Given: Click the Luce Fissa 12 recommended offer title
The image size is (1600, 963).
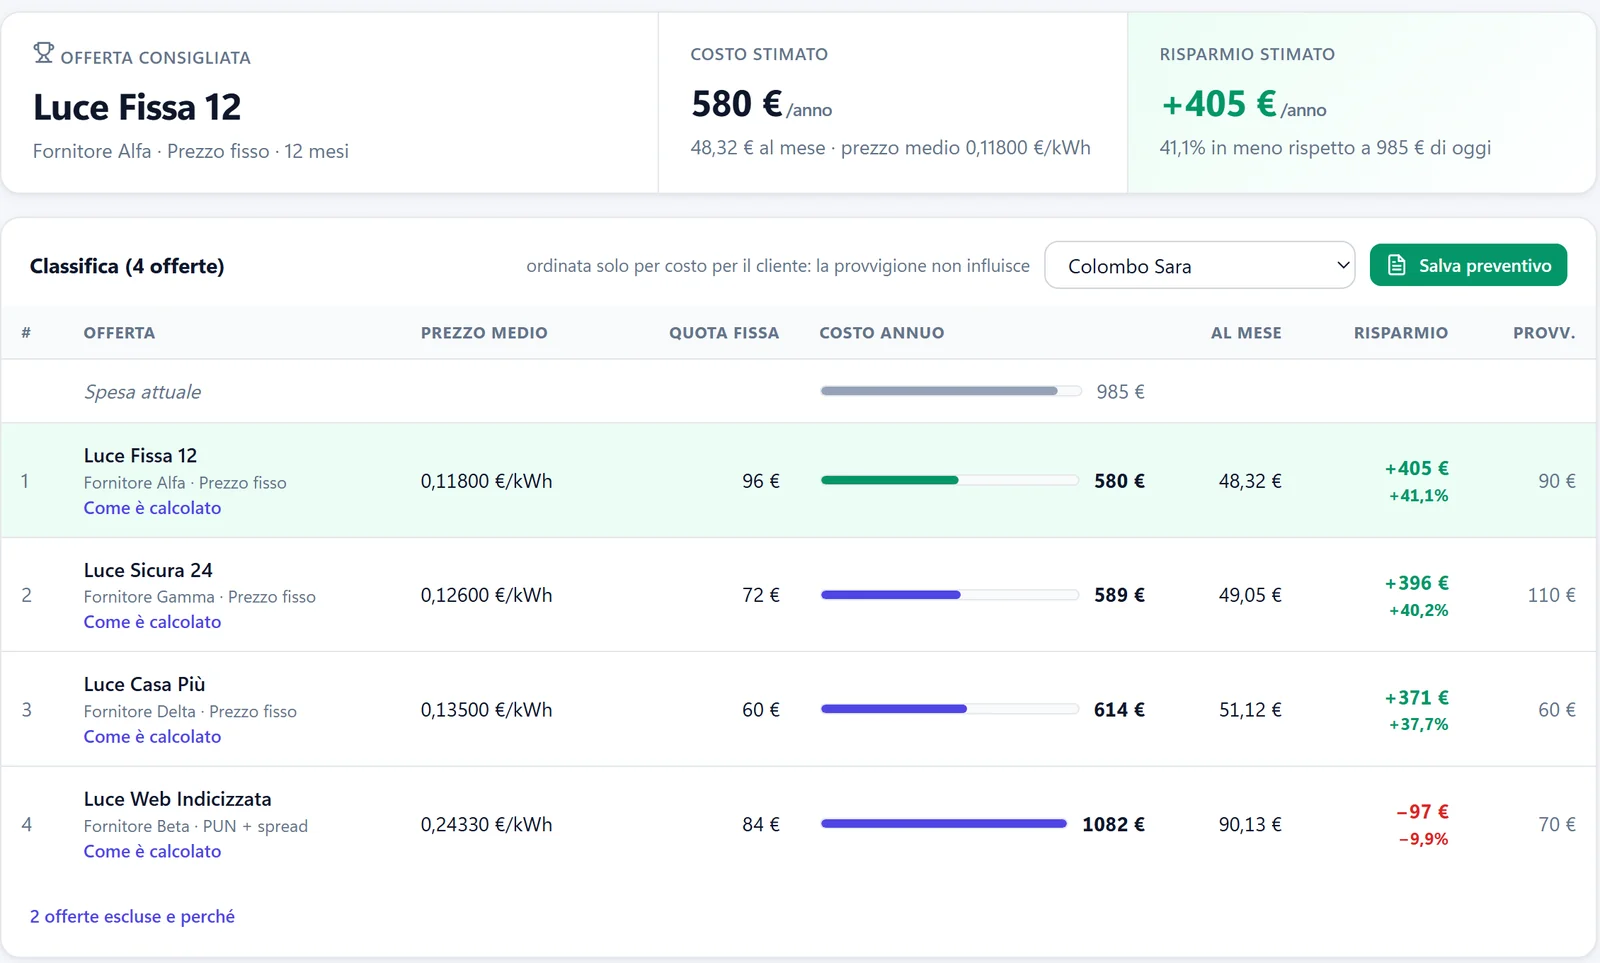Looking at the screenshot, I should coord(137,107).
